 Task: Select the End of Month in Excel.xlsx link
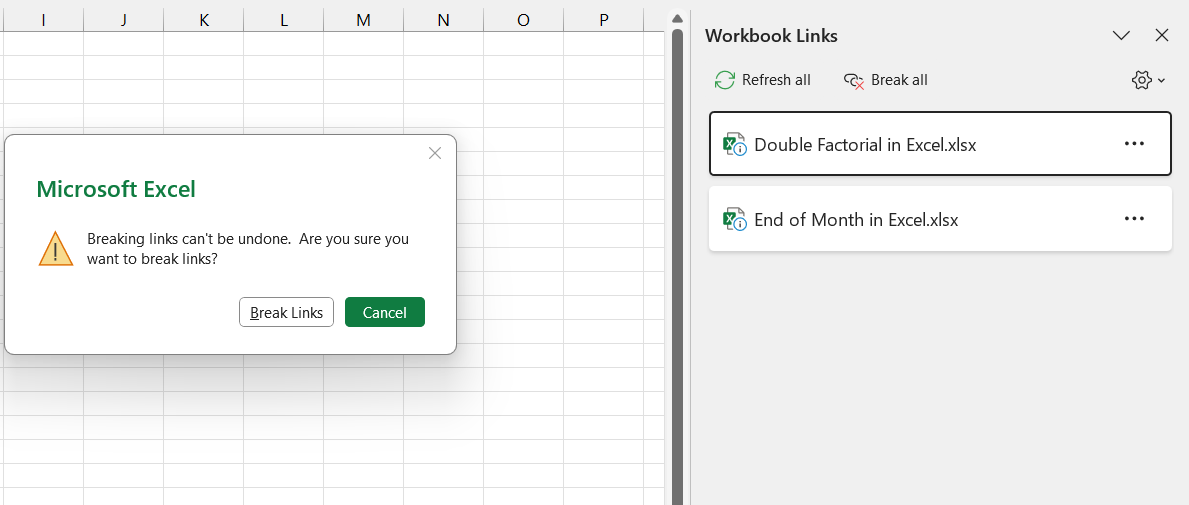[940, 219]
